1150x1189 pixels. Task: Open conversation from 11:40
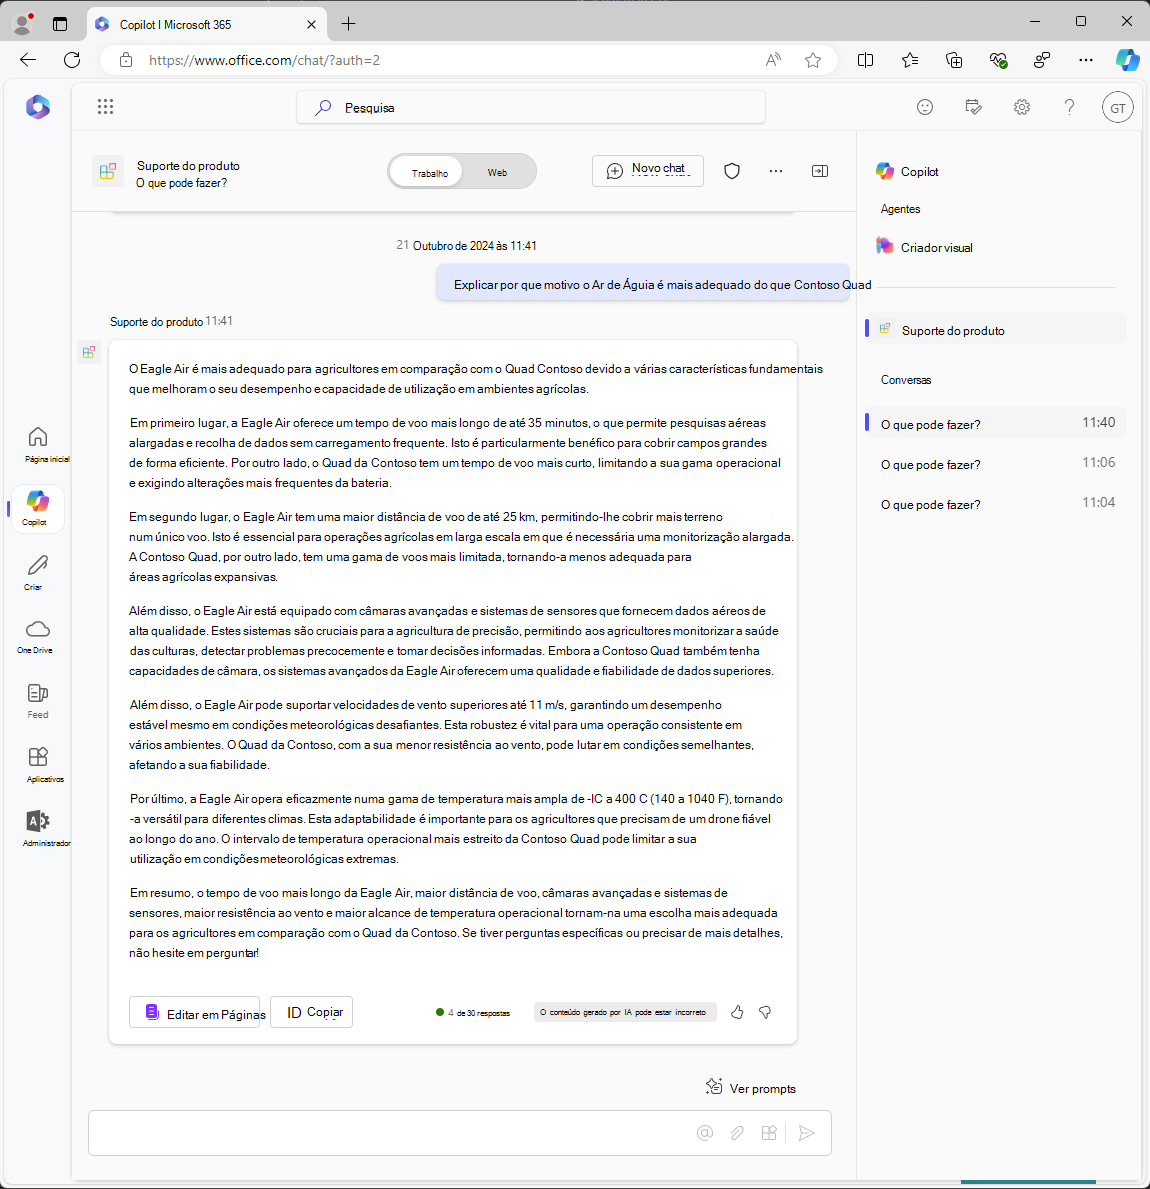pyautogui.click(x=995, y=424)
